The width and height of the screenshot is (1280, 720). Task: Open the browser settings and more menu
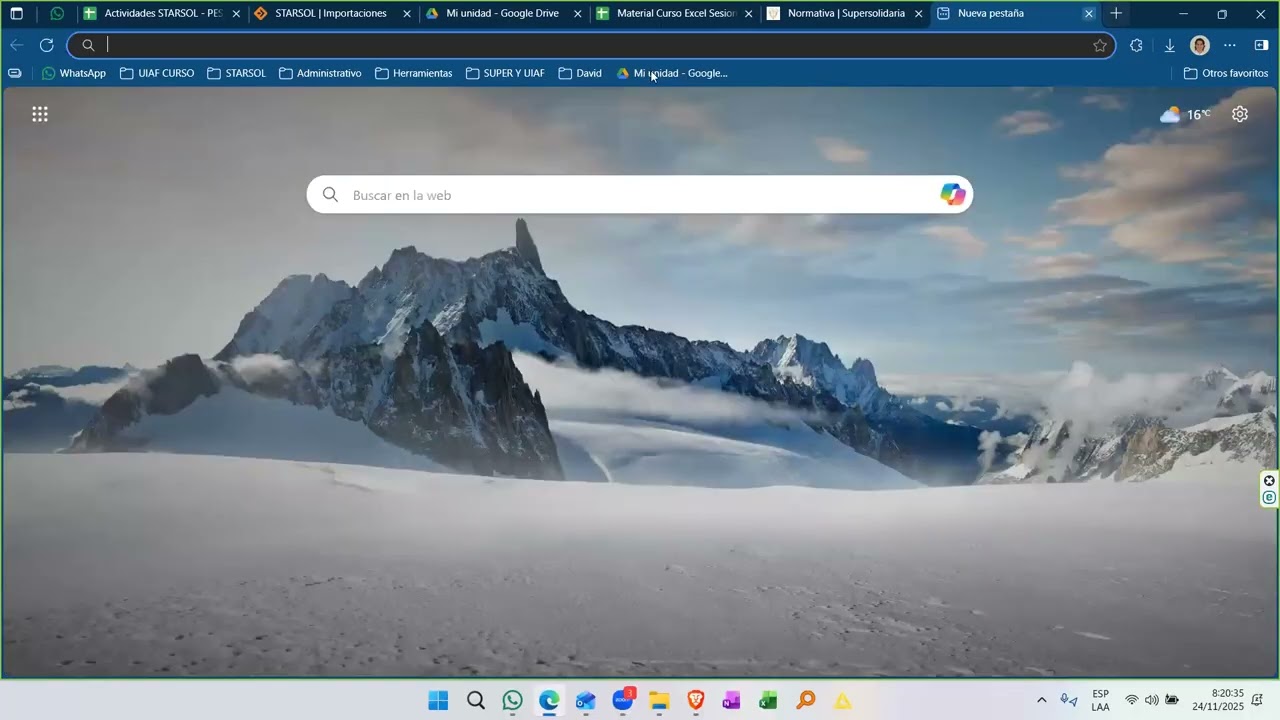pyautogui.click(x=1230, y=45)
